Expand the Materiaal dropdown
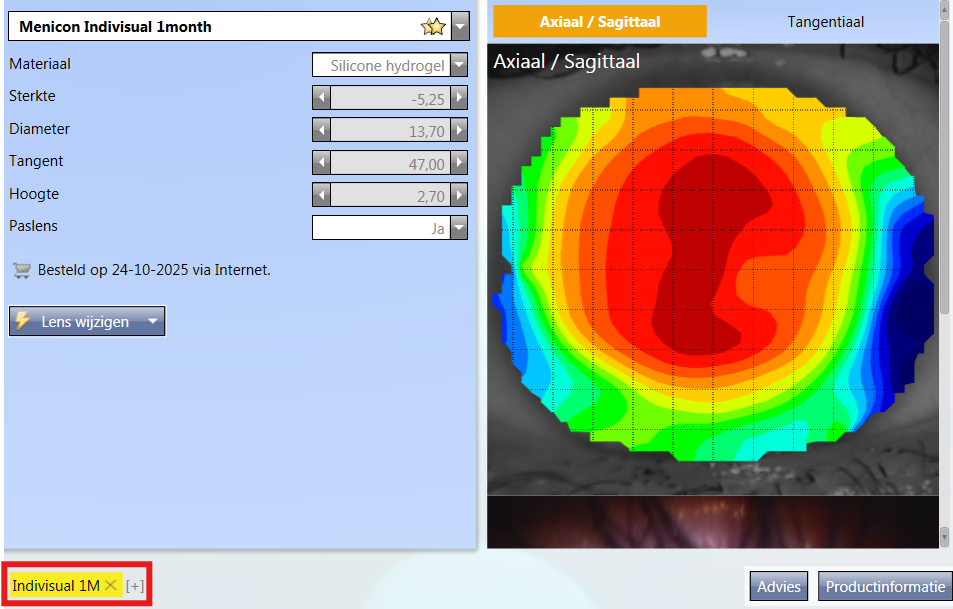This screenshot has height=609, width=953. coord(459,66)
